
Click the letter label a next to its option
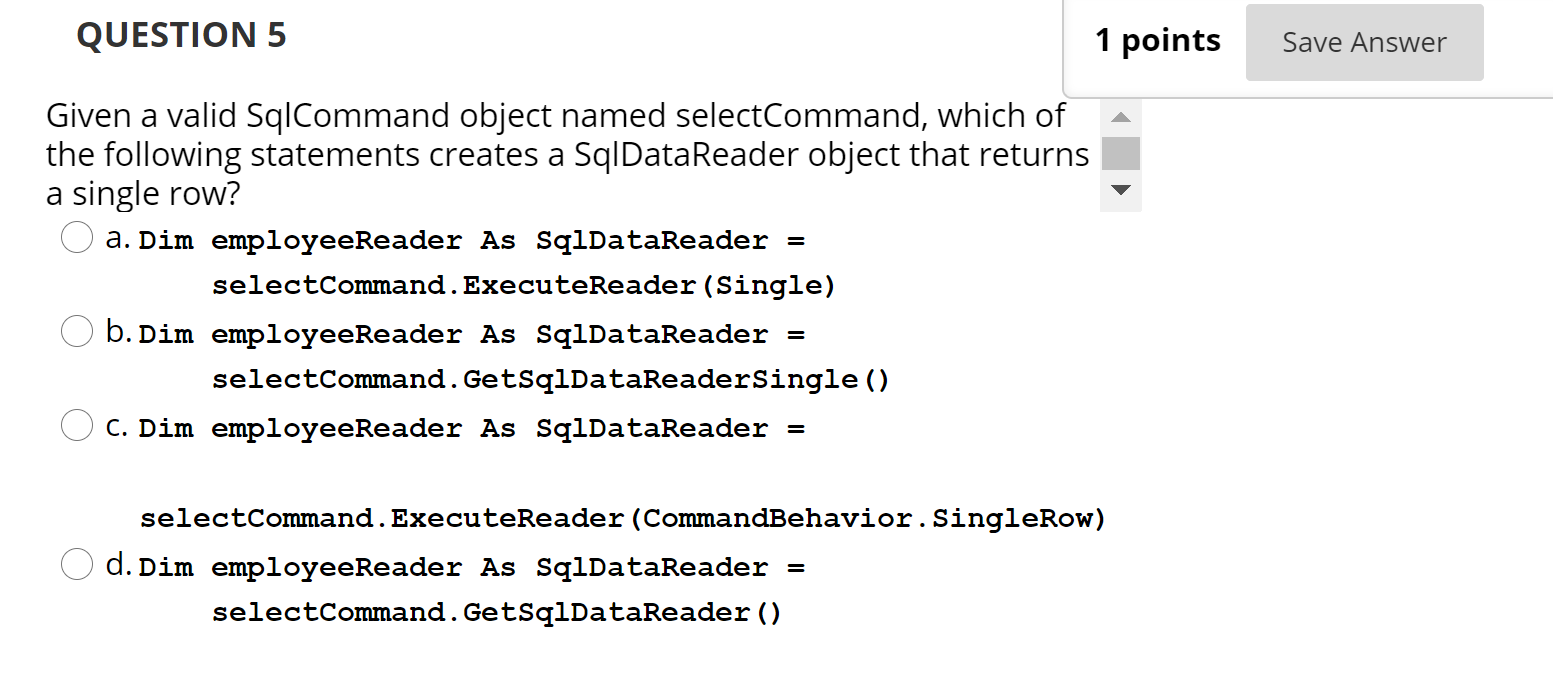coord(113,237)
